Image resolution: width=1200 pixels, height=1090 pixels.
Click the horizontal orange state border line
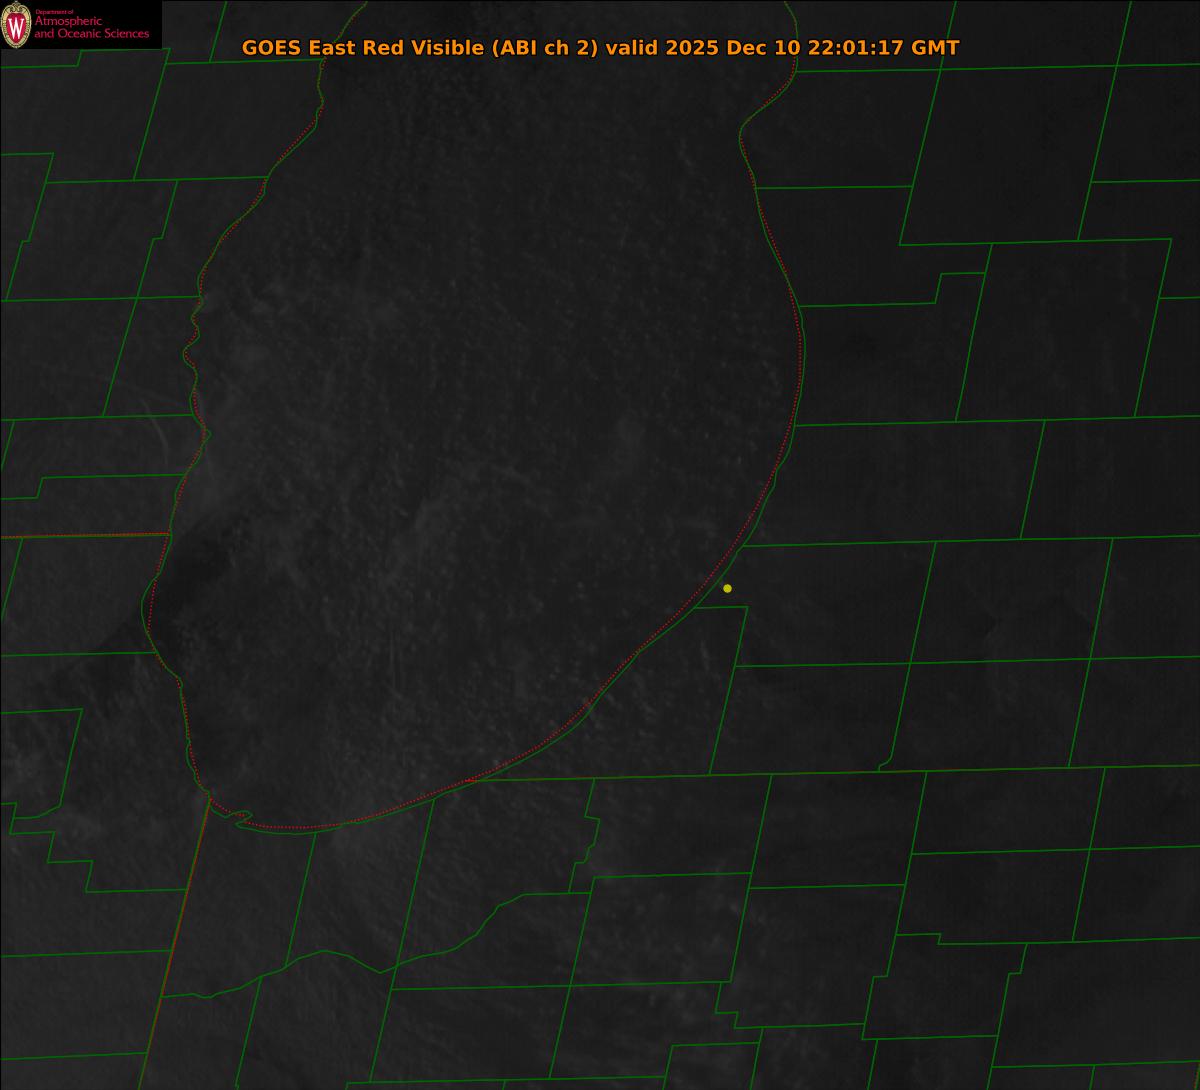coord(80,536)
